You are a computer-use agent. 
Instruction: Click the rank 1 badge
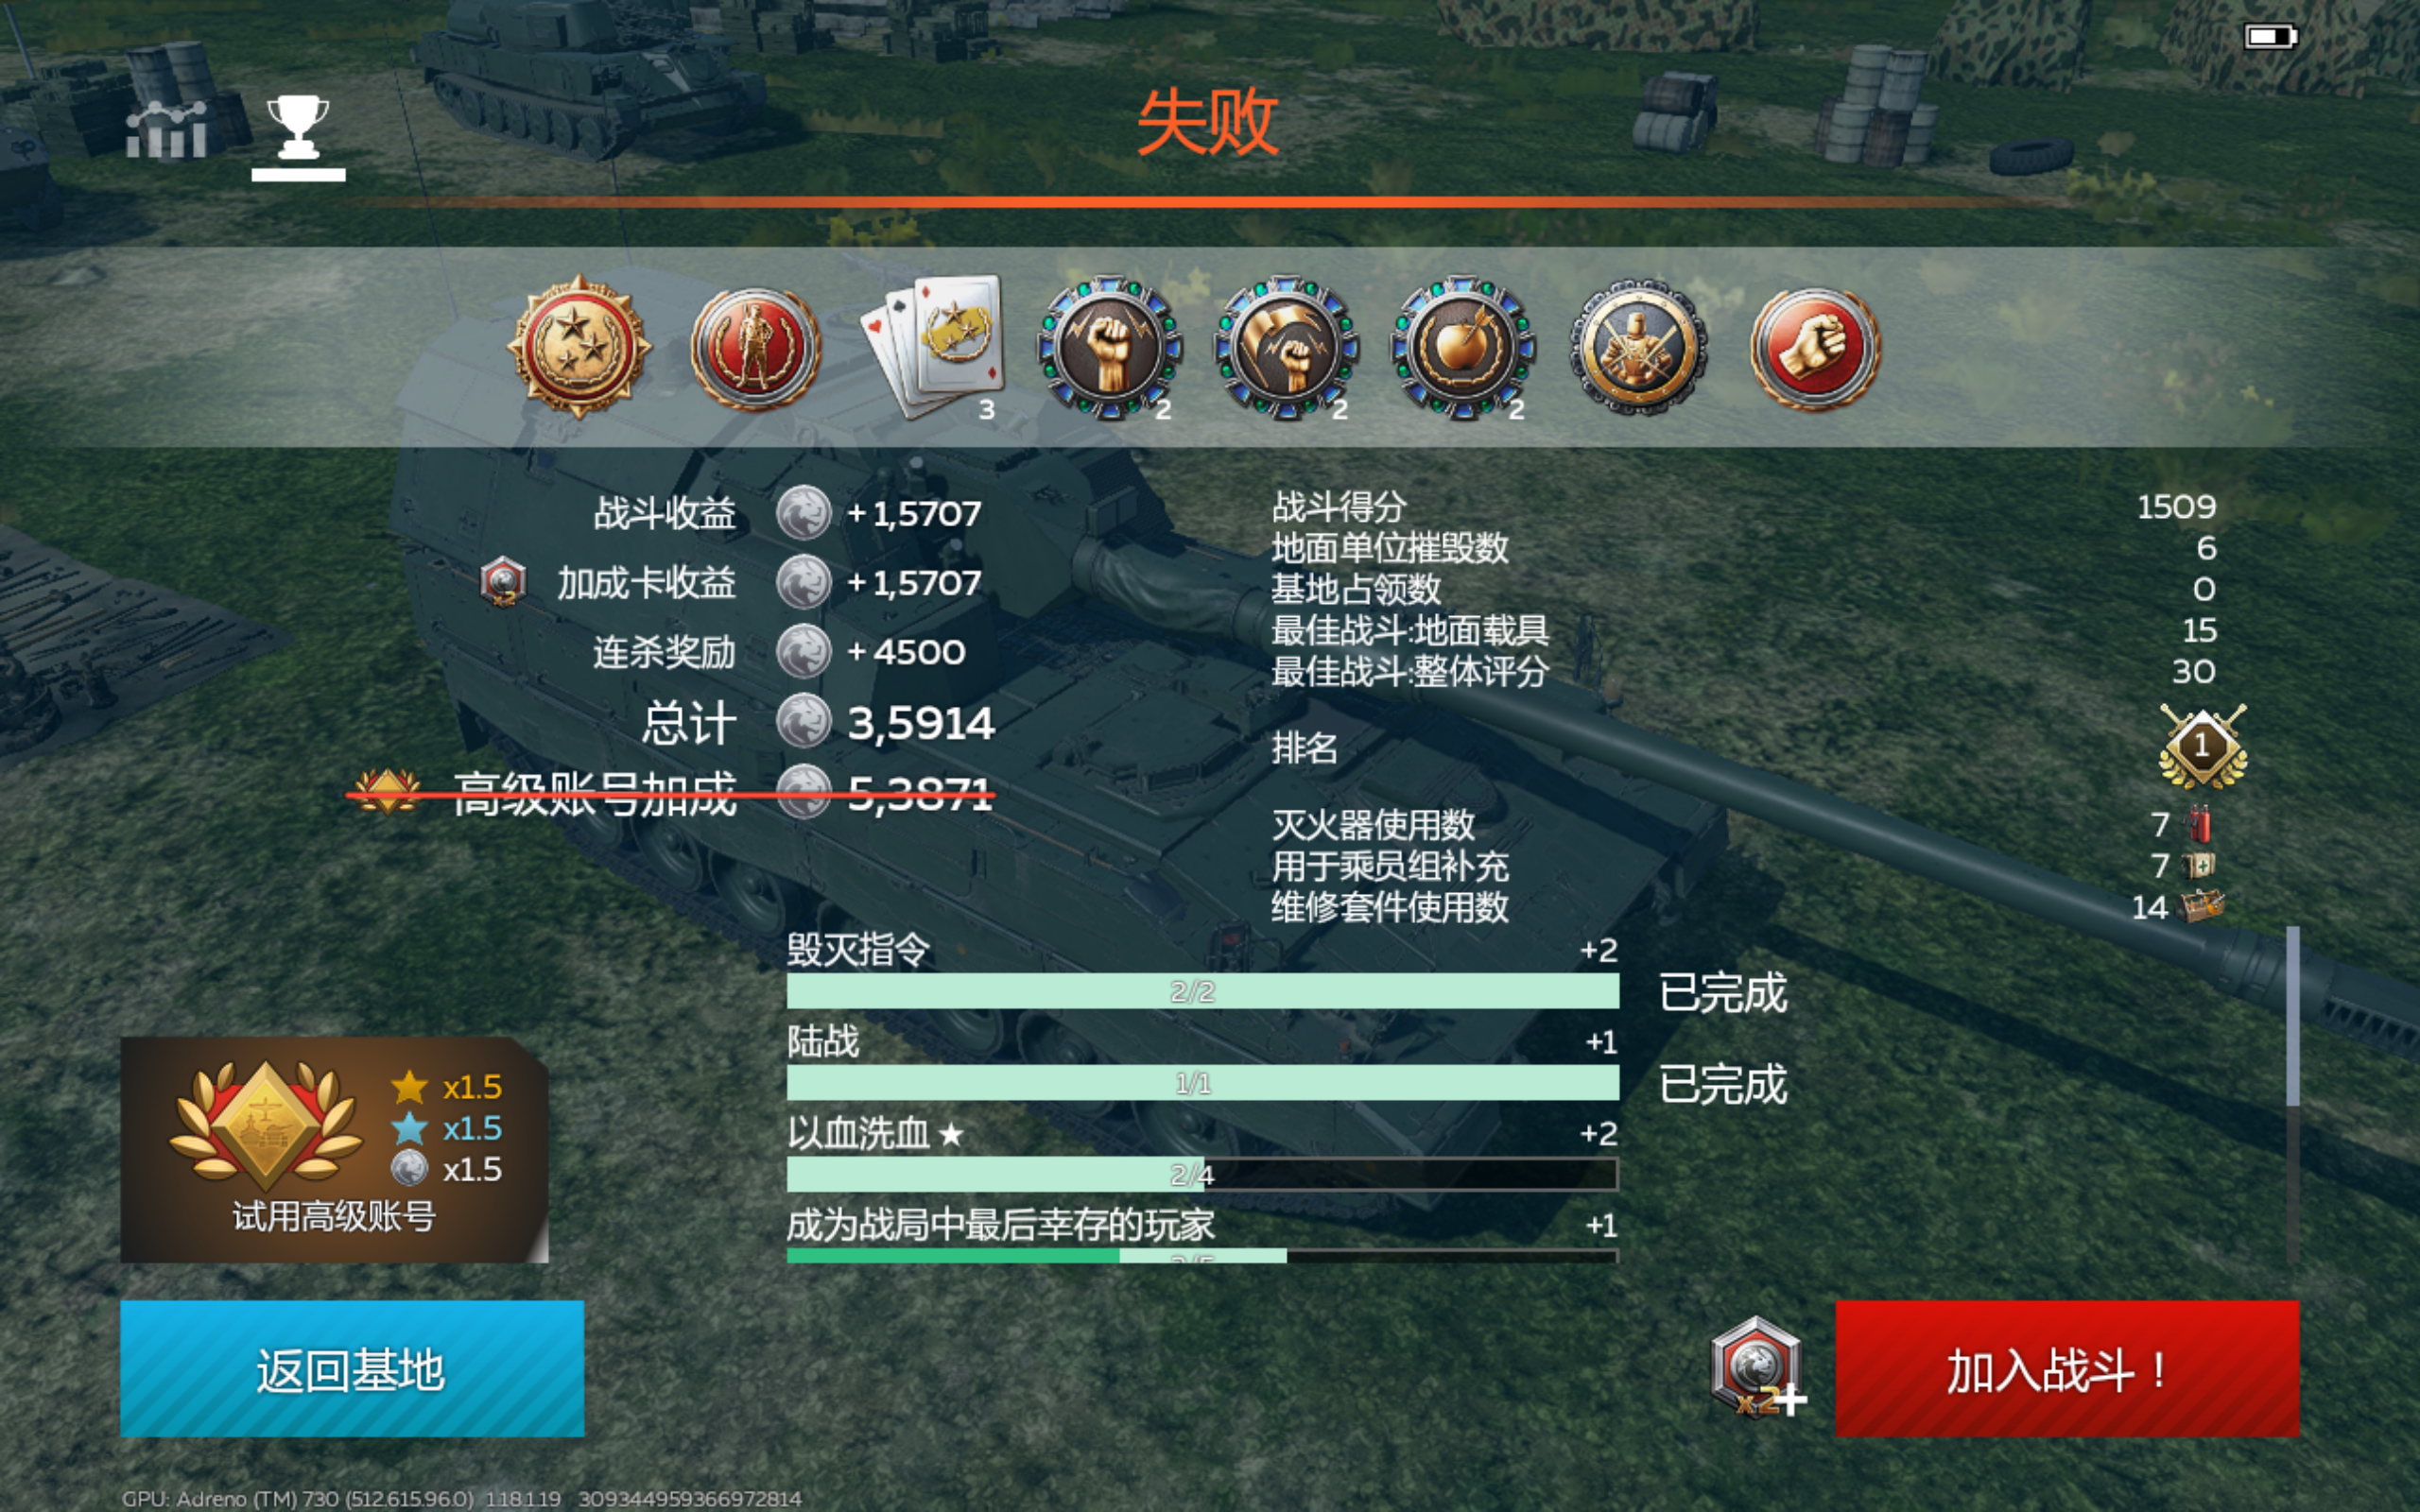coord(2202,747)
